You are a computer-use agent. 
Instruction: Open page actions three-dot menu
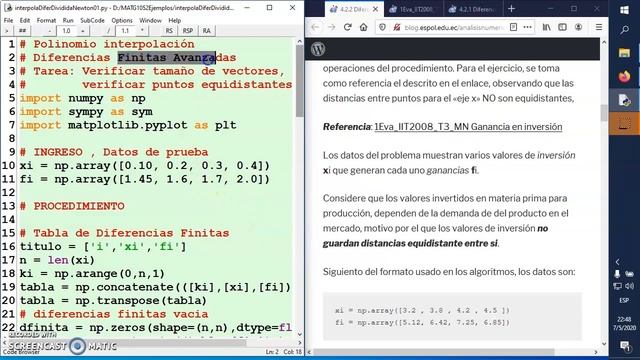pyautogui.click(x=527, y=27)
